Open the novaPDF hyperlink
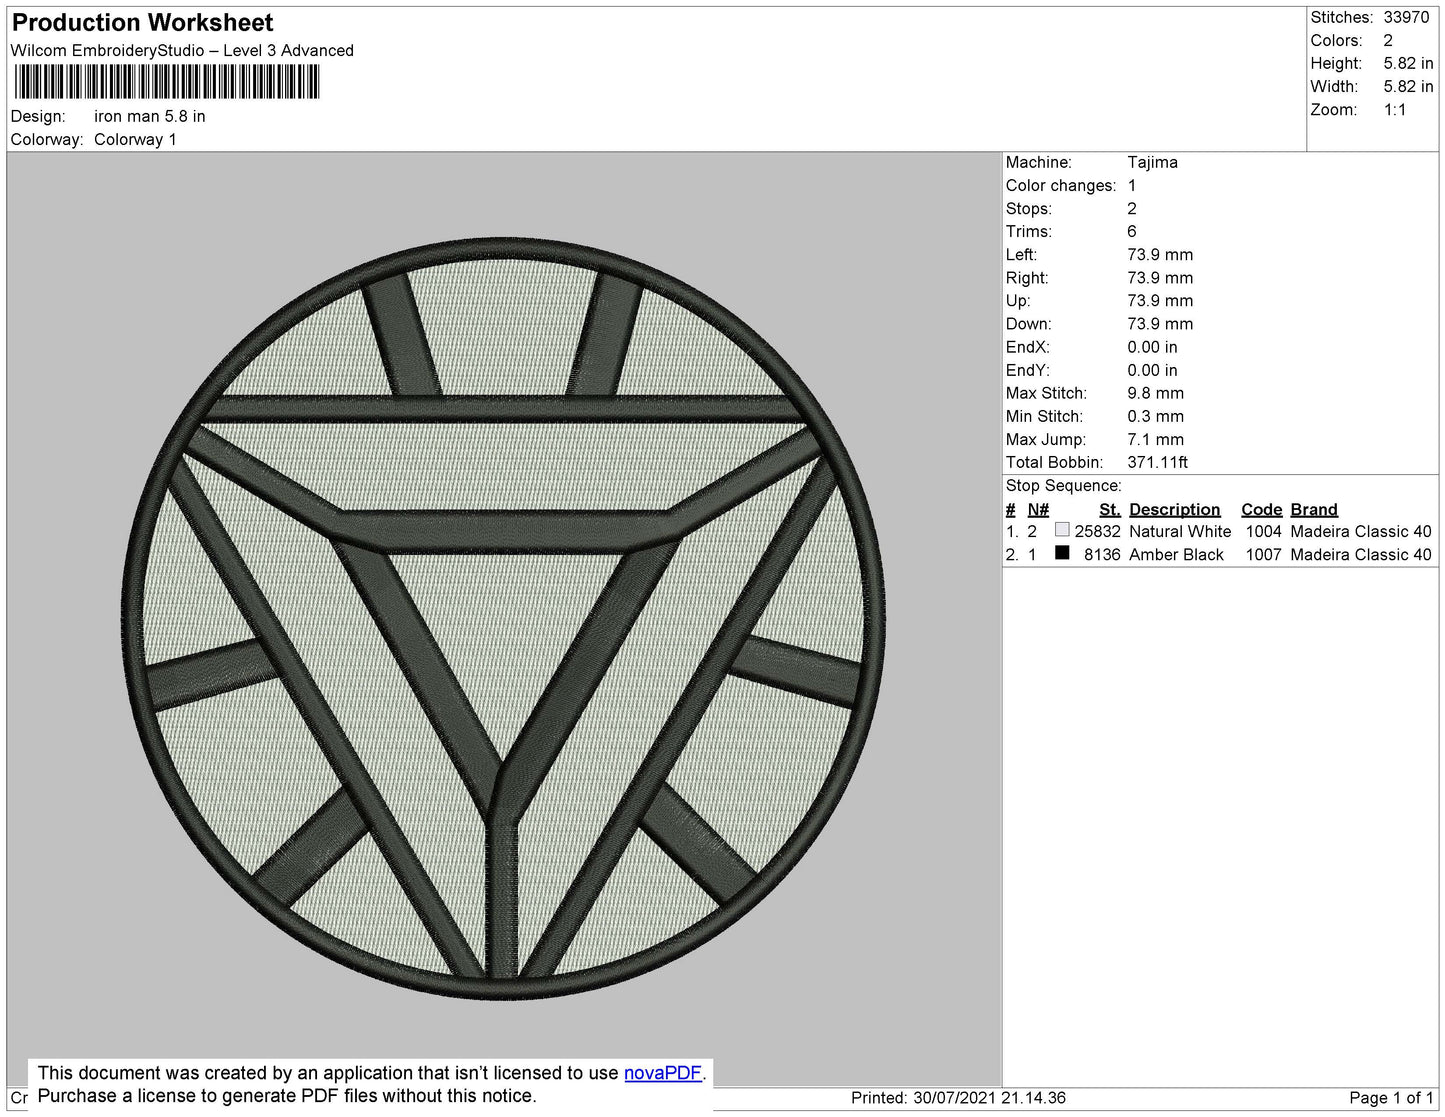 coord(663,1073)
